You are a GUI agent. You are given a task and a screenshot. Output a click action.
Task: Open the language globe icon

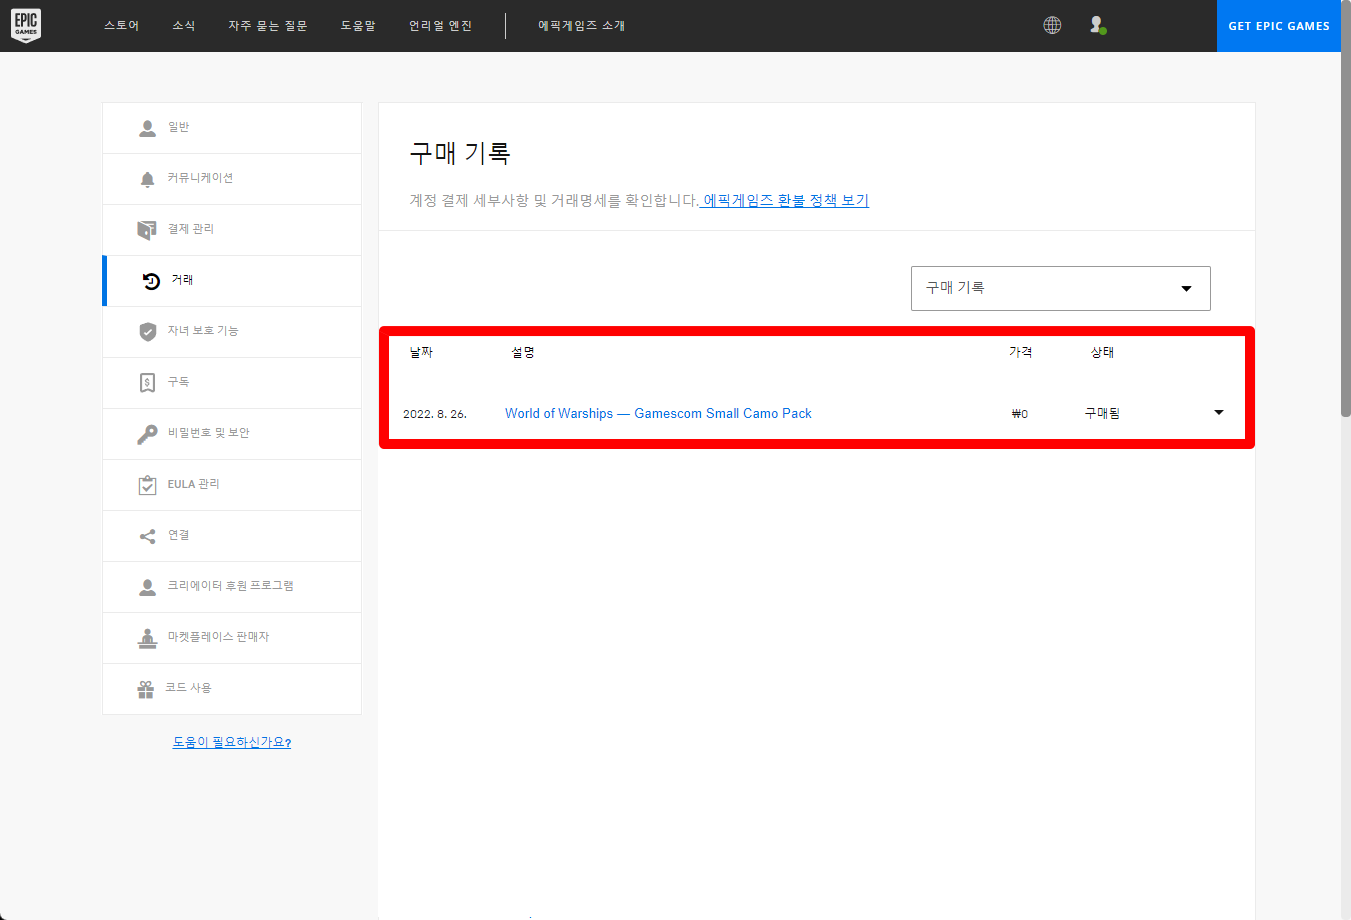tap(1052, 25)
